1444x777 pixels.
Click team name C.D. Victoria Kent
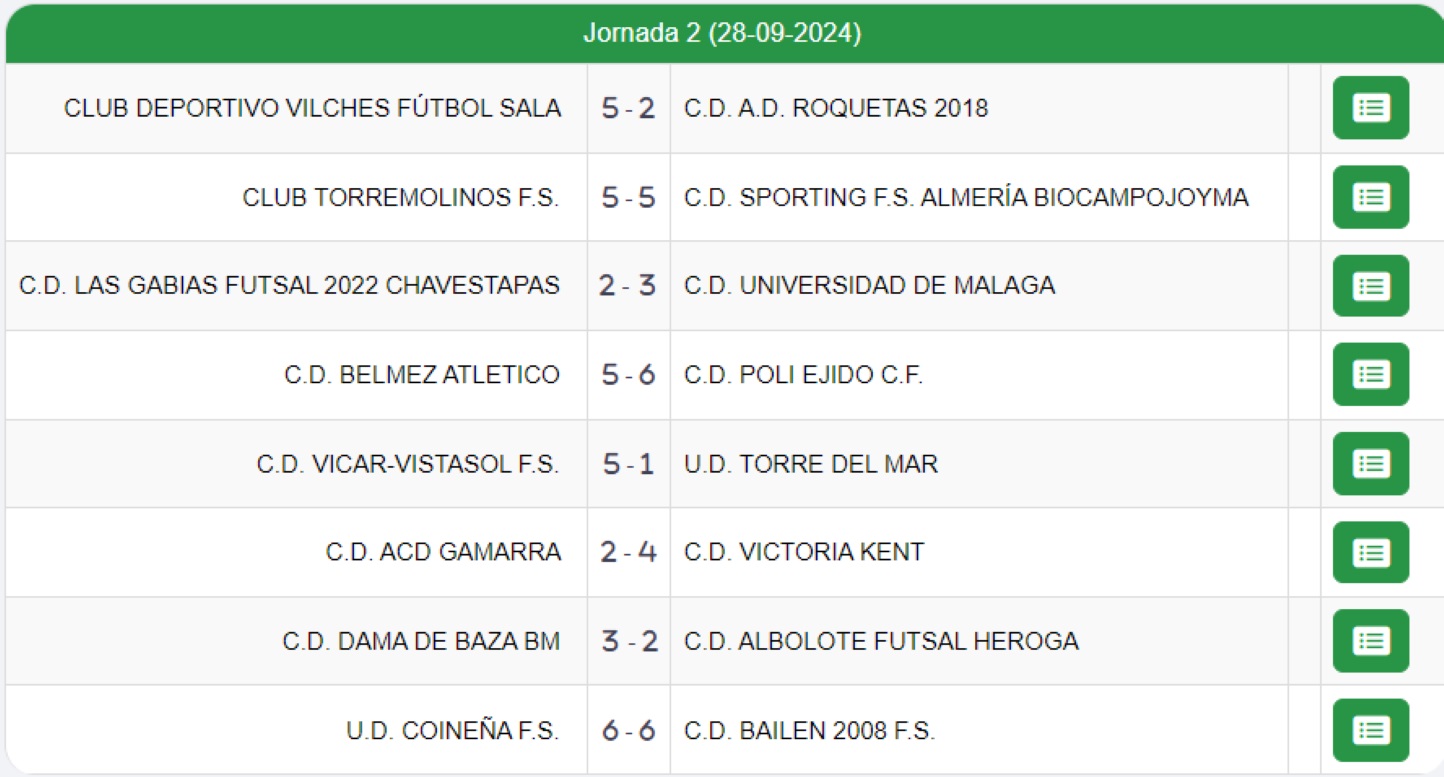coord(804,552)
